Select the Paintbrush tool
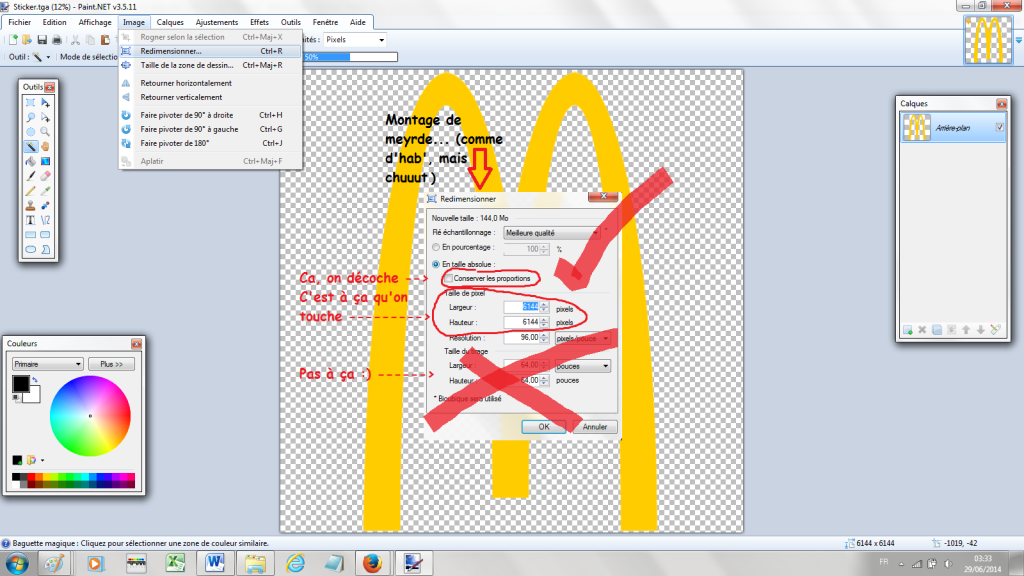 pos(31,176)
